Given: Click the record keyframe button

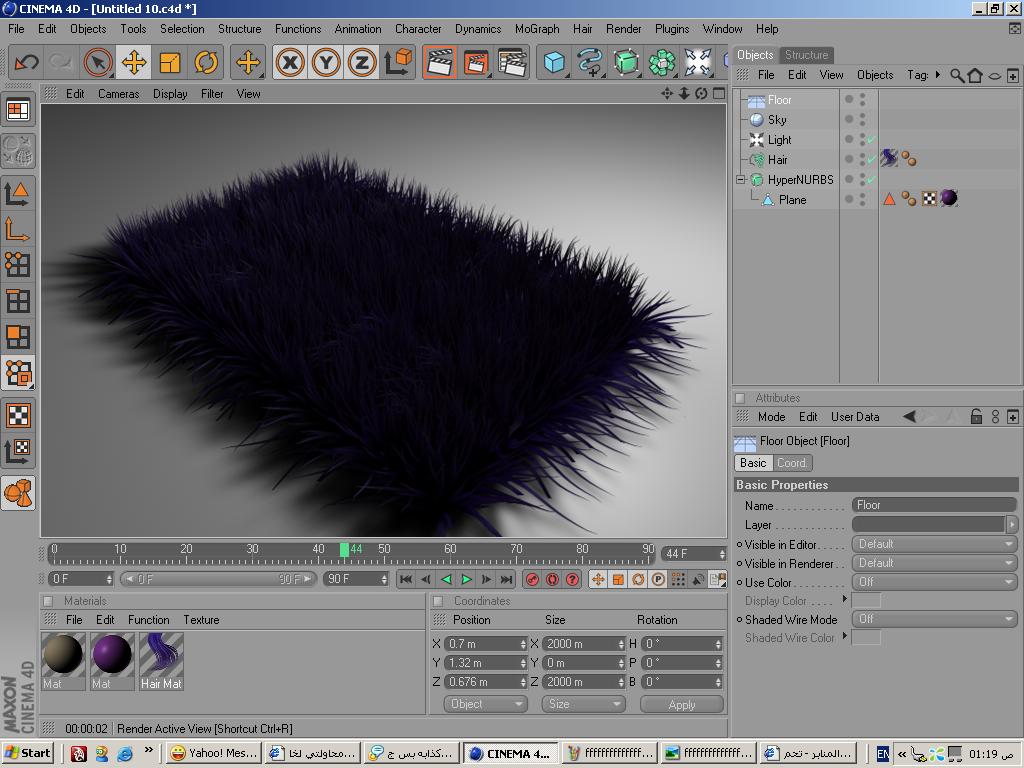Looking at the screenshot, I should pyautogui.click(x=532, y=579).
